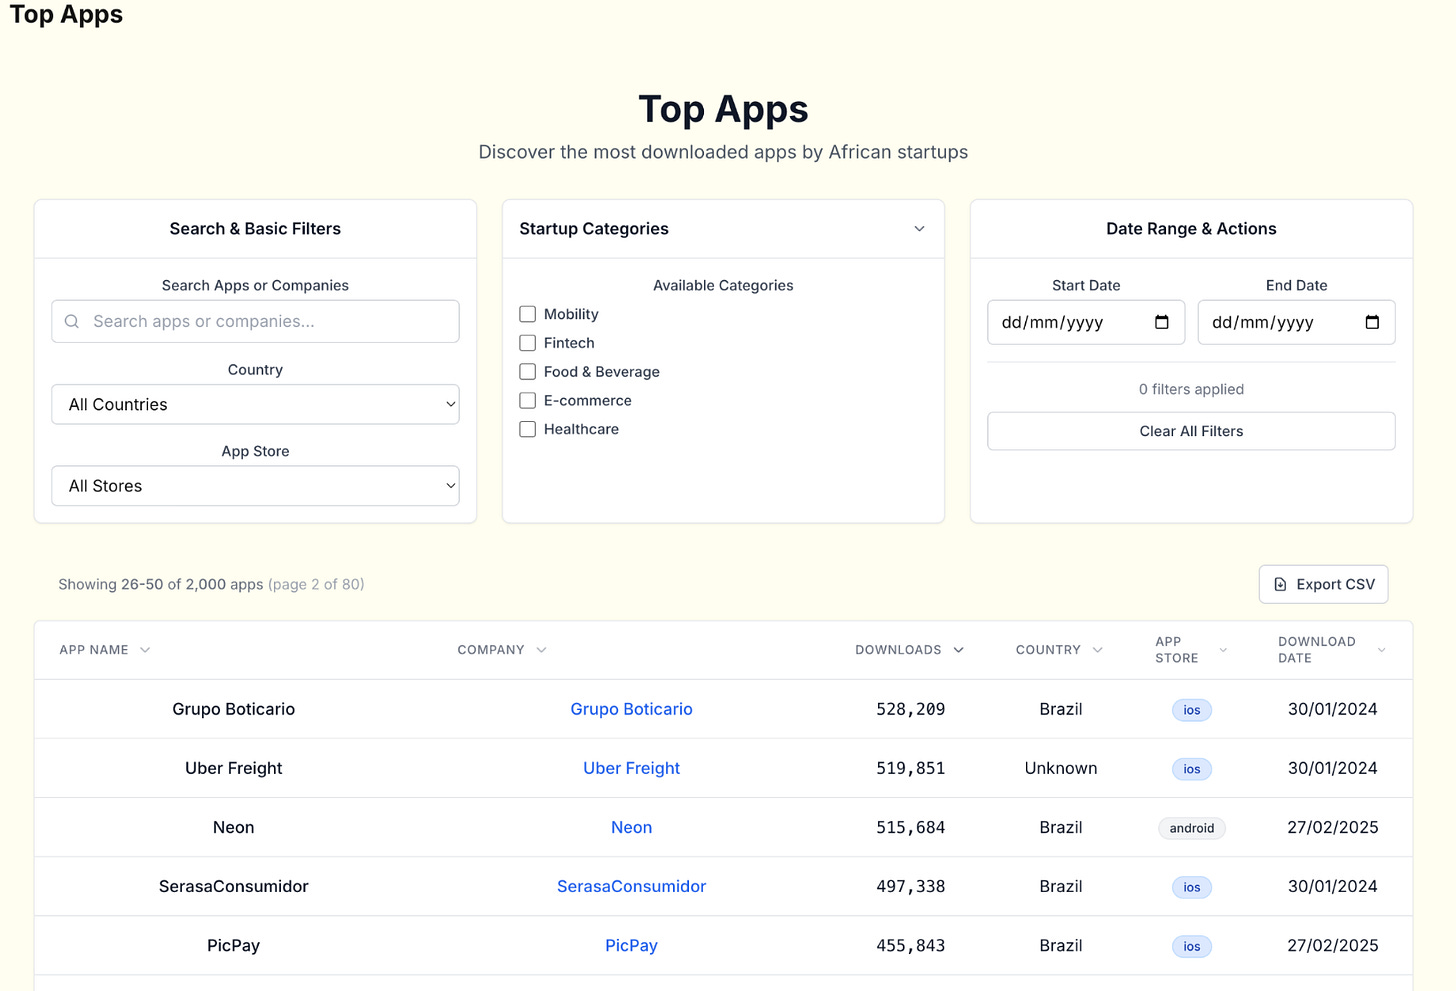This screenshot has height=991, width=1456.
Task: Click the 497,338 downloads value
Action: [910, 886]
